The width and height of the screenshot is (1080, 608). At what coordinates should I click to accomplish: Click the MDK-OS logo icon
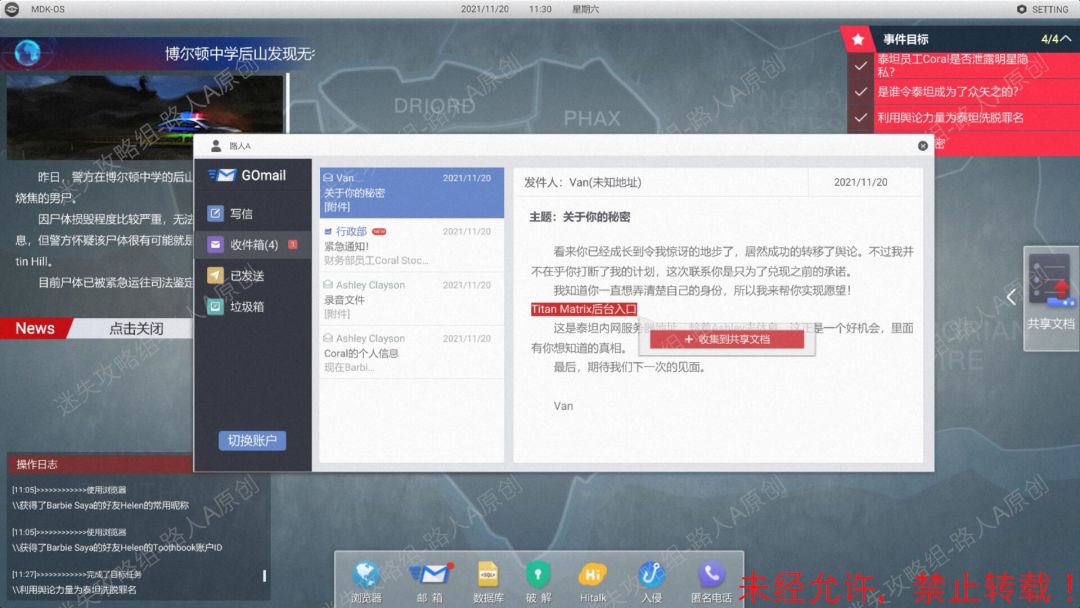click(12, 9)
